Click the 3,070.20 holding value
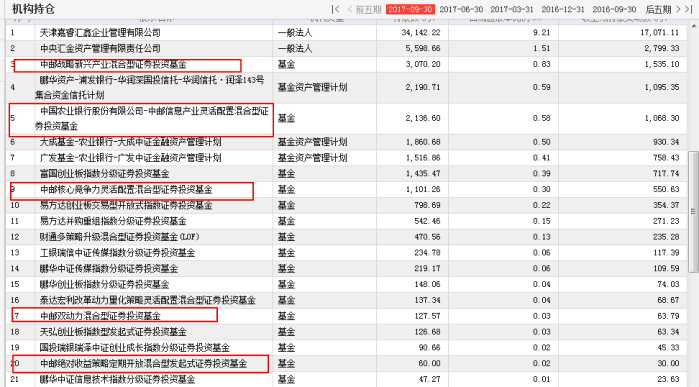Image resolution: width=699 pixels, height=387 pixels. (x=423, y=64)
